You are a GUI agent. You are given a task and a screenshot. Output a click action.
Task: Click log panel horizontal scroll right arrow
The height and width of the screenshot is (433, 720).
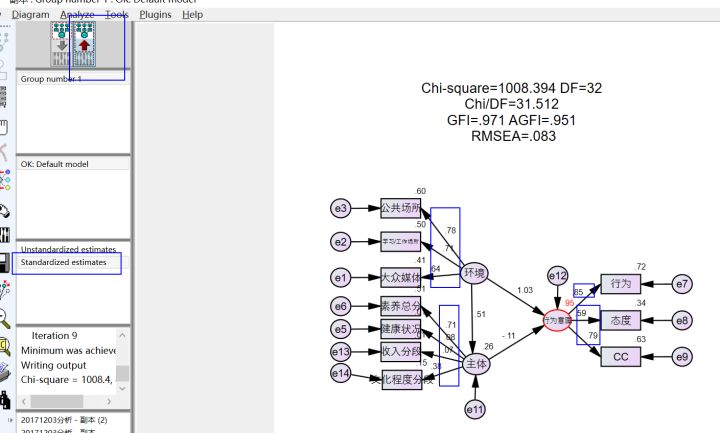109,401
